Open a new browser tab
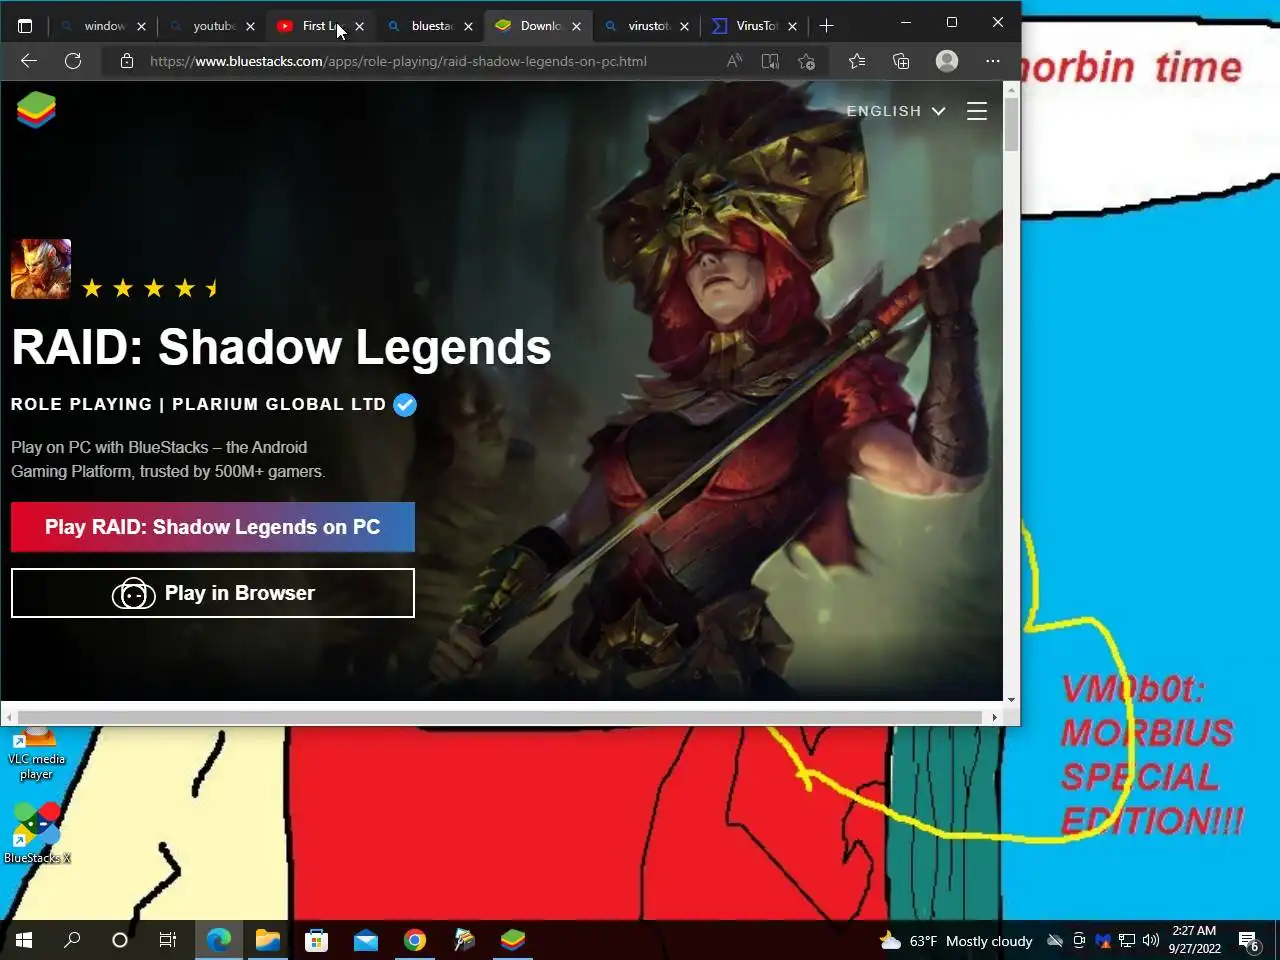 point(826,26)
